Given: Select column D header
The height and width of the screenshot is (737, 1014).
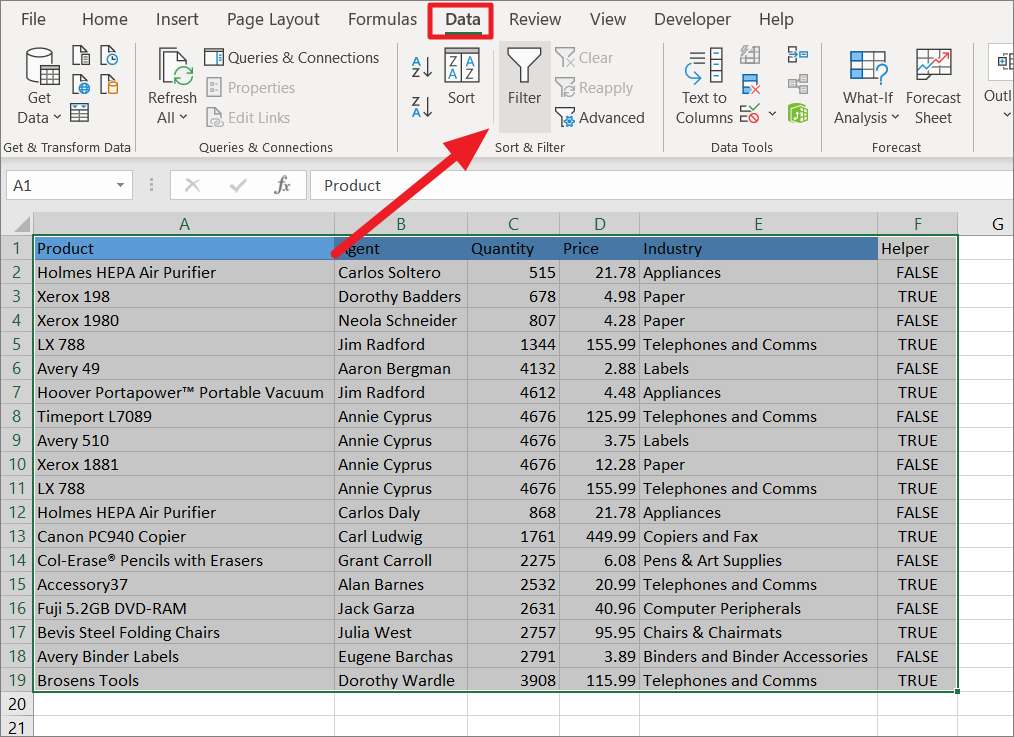Looking at the screenshot, I should click(599, 224).
